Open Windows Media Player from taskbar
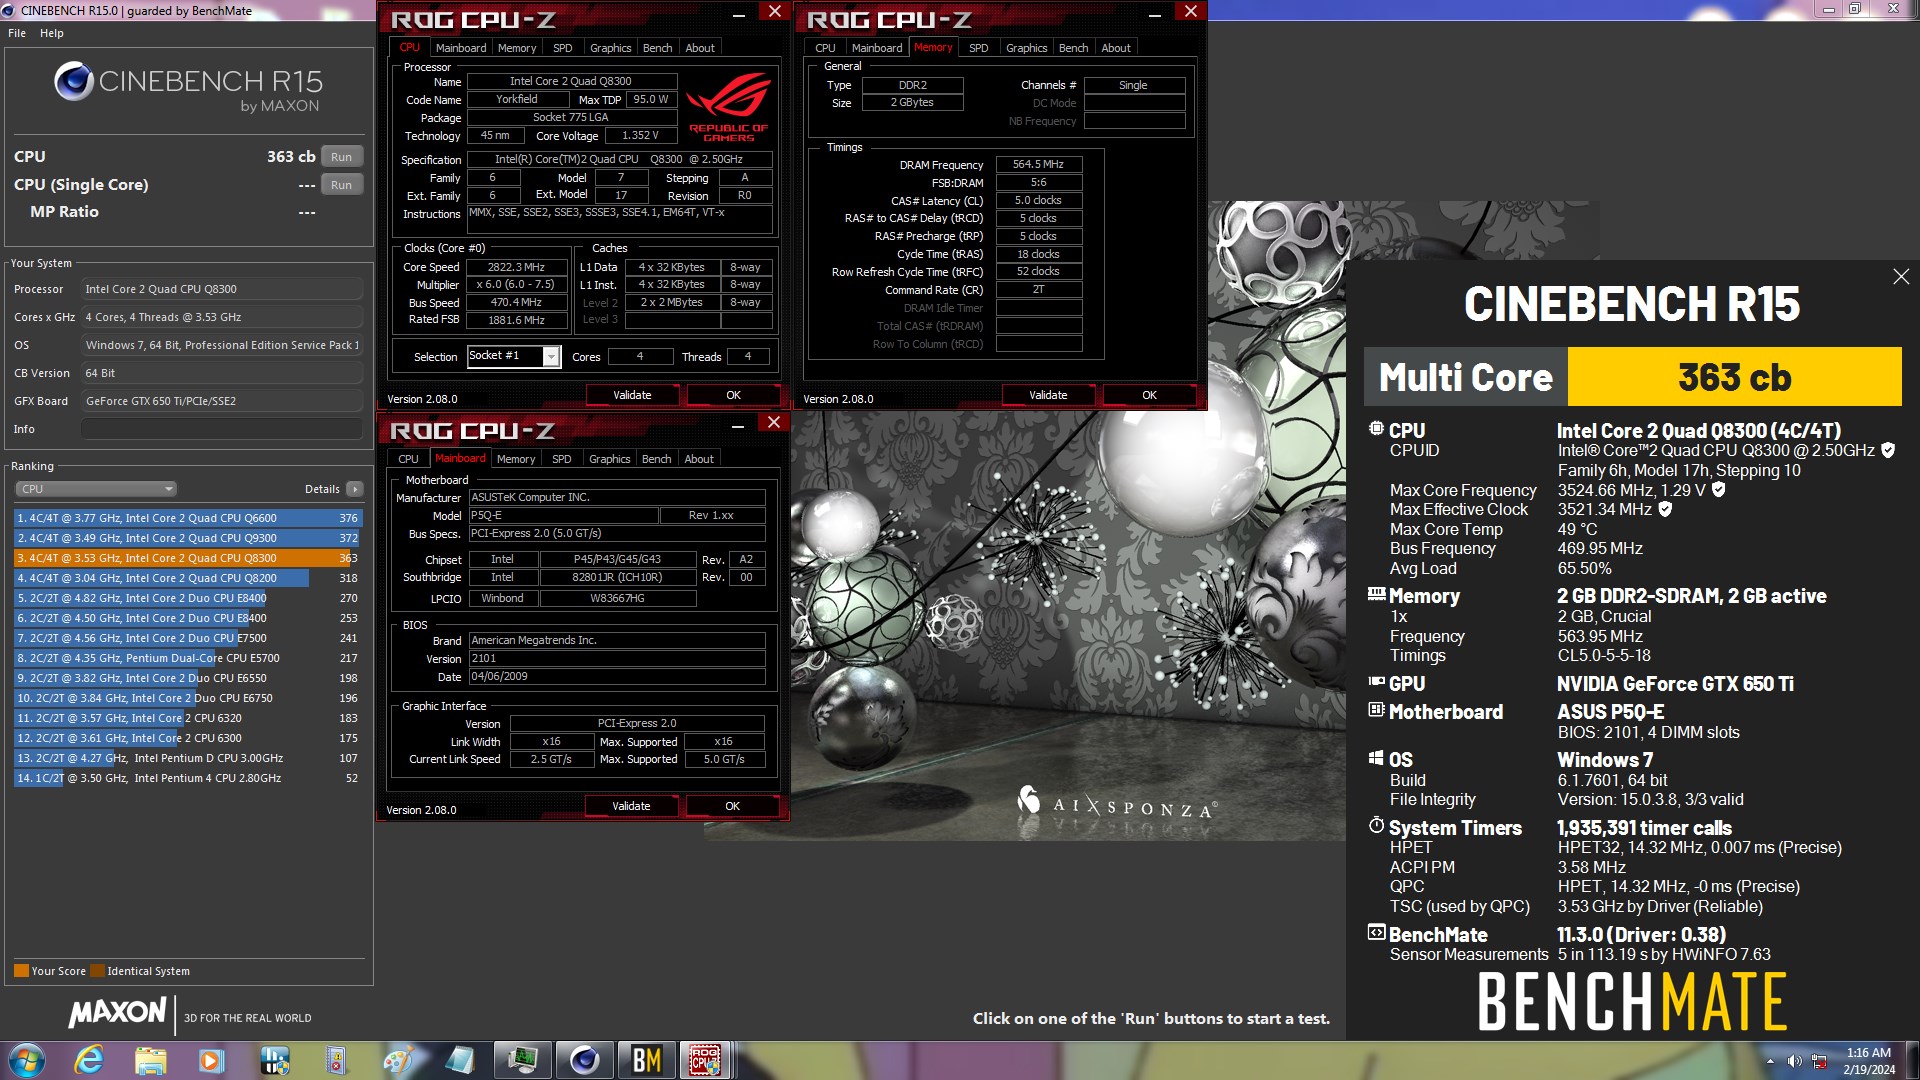Image resolution: width=1920 pixels, height=1080 pixels. tap(211, 1060)
